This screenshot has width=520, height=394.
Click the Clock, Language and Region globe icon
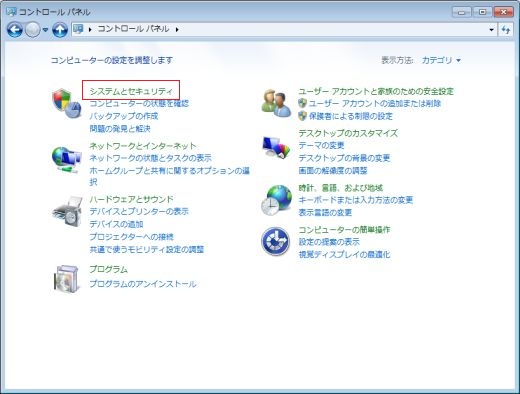[276, 200]
